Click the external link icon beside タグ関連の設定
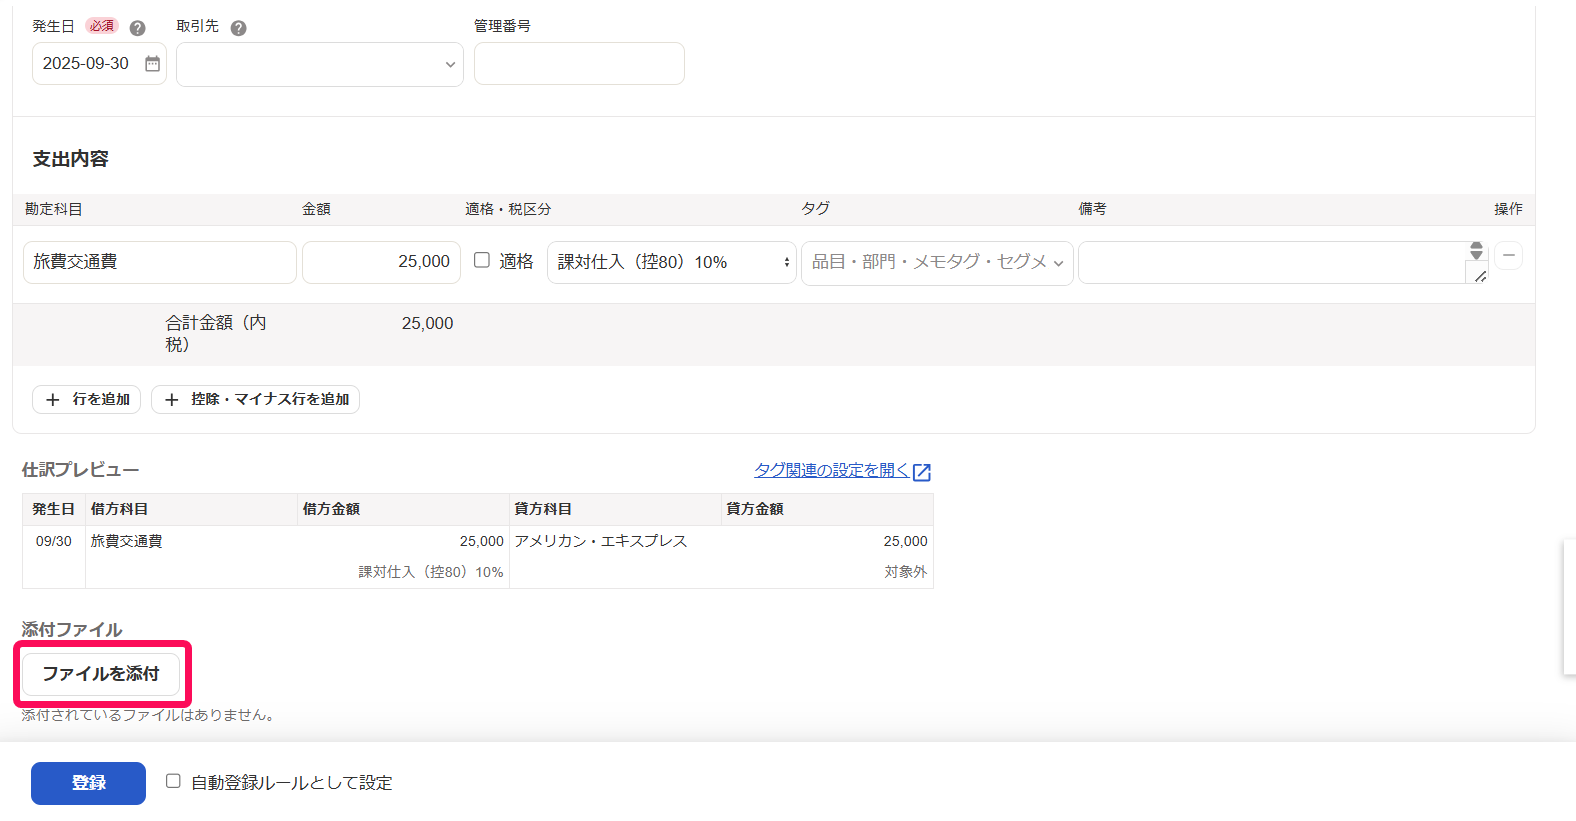The height and width of the screenshot is (821, 1576). pos(922,472)
